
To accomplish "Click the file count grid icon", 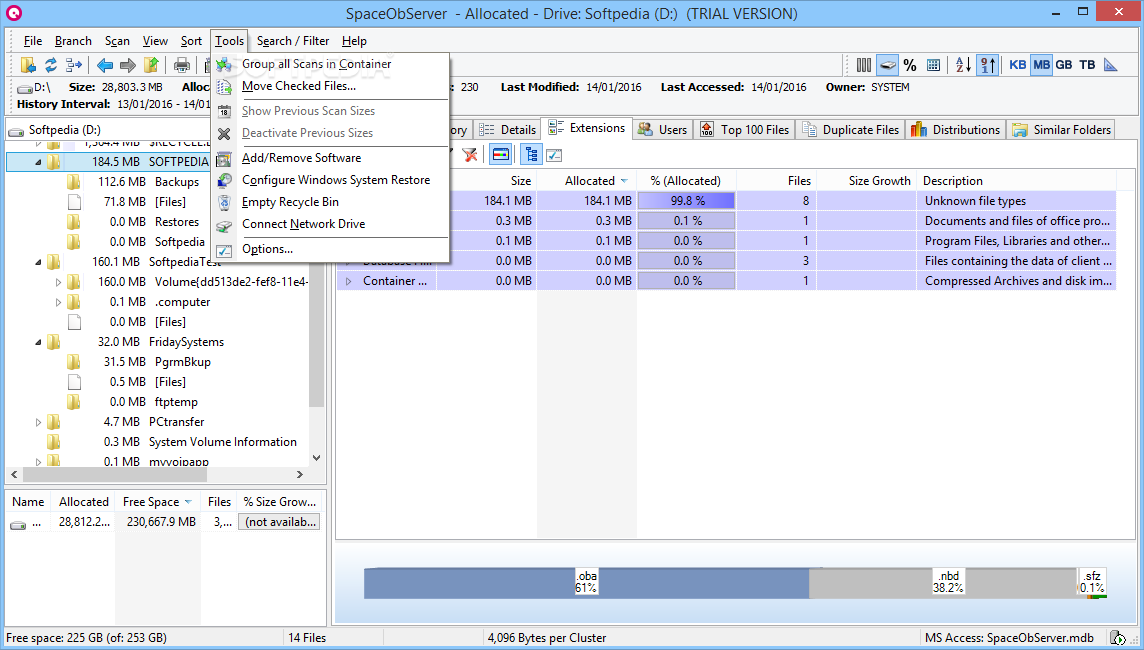I will click(933, 65).
